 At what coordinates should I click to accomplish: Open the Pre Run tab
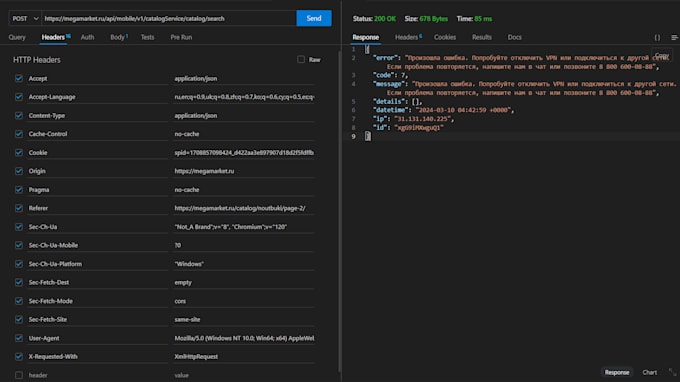coord(181,37)
